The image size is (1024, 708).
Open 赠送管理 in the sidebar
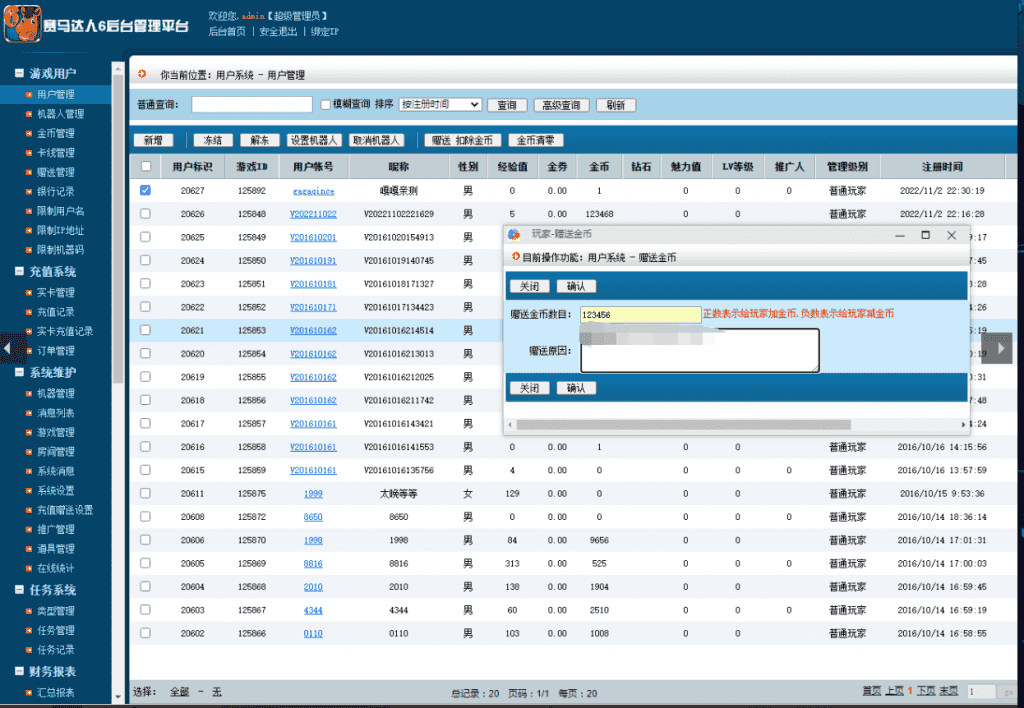coord(56,172)
